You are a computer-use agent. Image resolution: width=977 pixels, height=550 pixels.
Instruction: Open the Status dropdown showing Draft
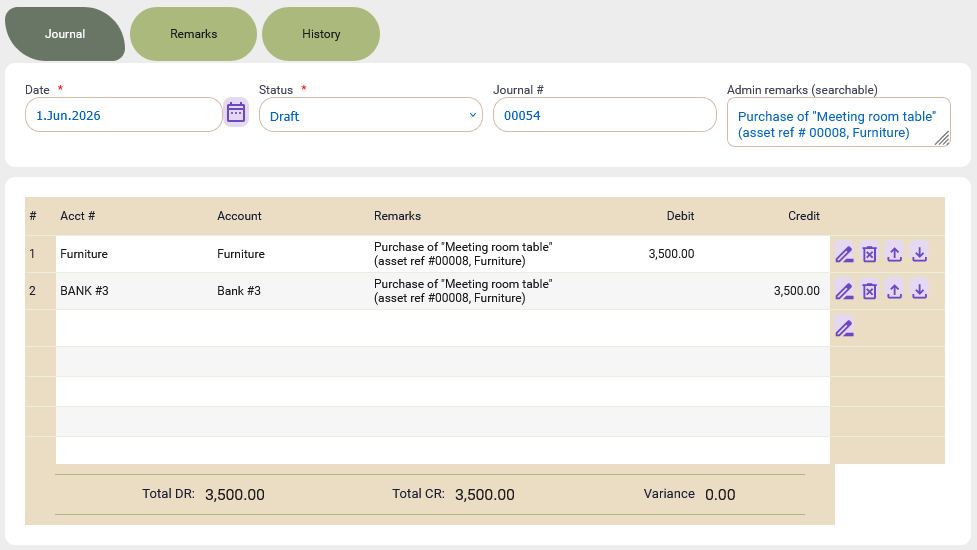pos(371,115)
